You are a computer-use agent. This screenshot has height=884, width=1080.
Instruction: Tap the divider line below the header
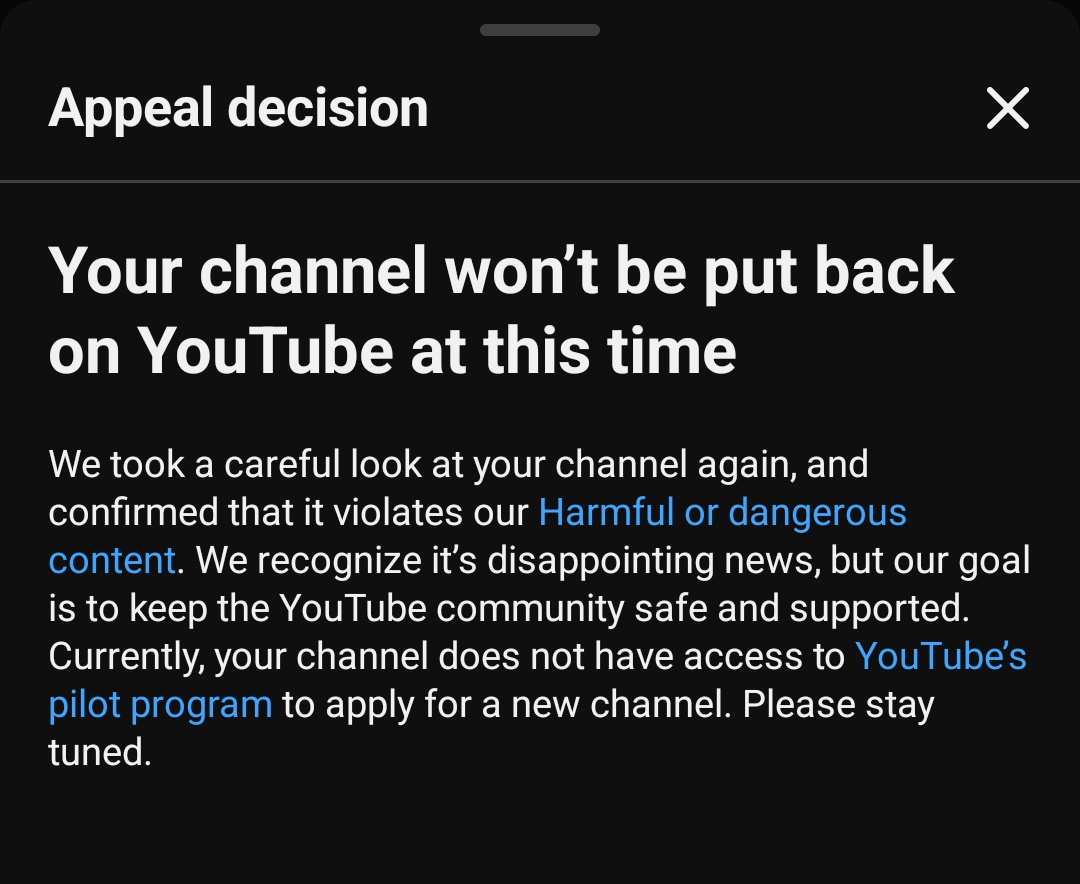coord(540,181)
